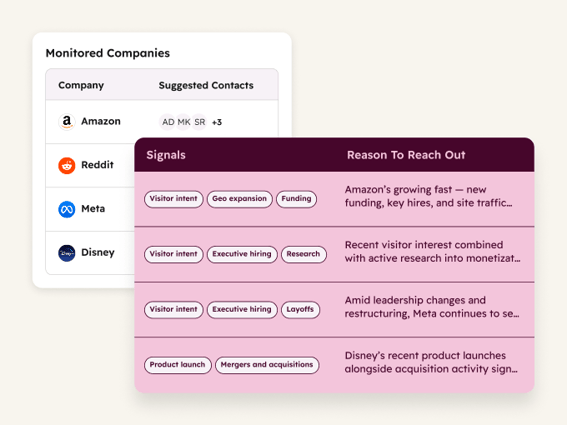This screenshot has width=567, height=425.
Task: Click the Disney logo icon
Action: (x=67, y=253)
